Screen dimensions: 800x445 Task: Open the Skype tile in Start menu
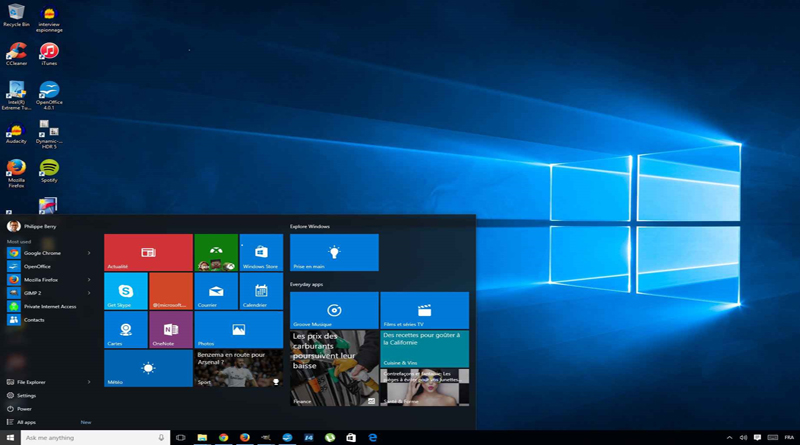pyautogui.click(x=125, y=291)
